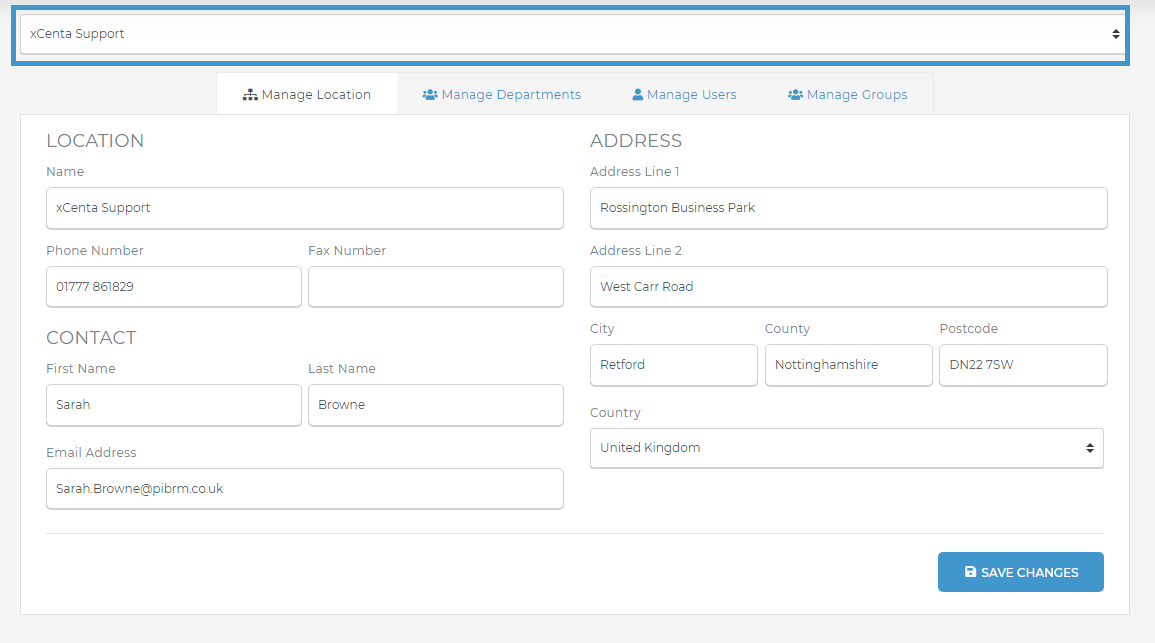Click the group icon beside Manage Groups
The height and width of the screenshot is (643, 1155).
tap(796, 95)
